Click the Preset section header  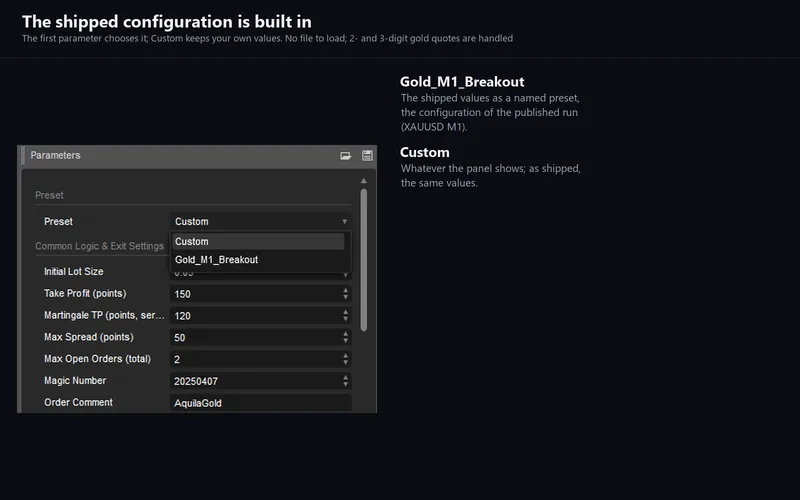click(x=49, y=195)
